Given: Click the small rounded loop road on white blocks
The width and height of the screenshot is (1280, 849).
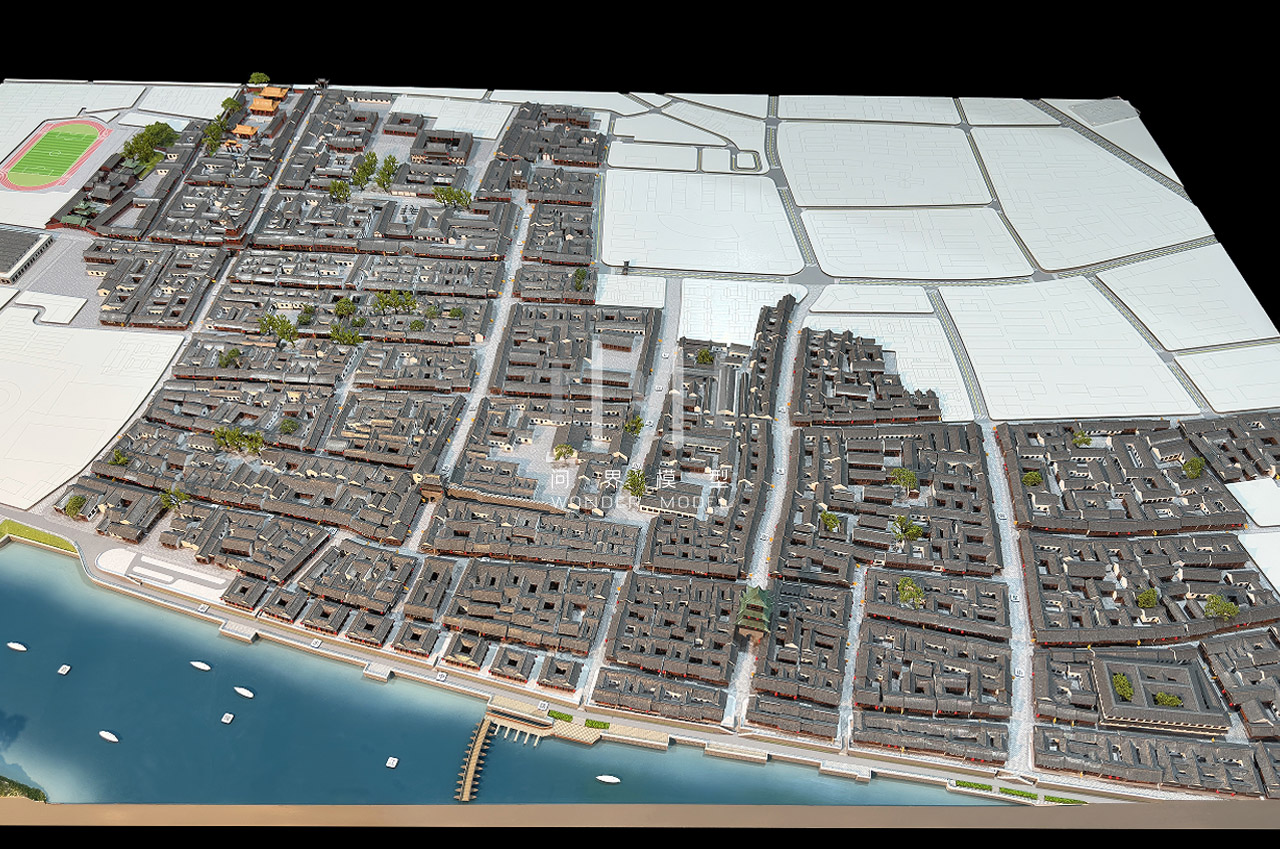Looking at the screenshot, I should point(745,160).
